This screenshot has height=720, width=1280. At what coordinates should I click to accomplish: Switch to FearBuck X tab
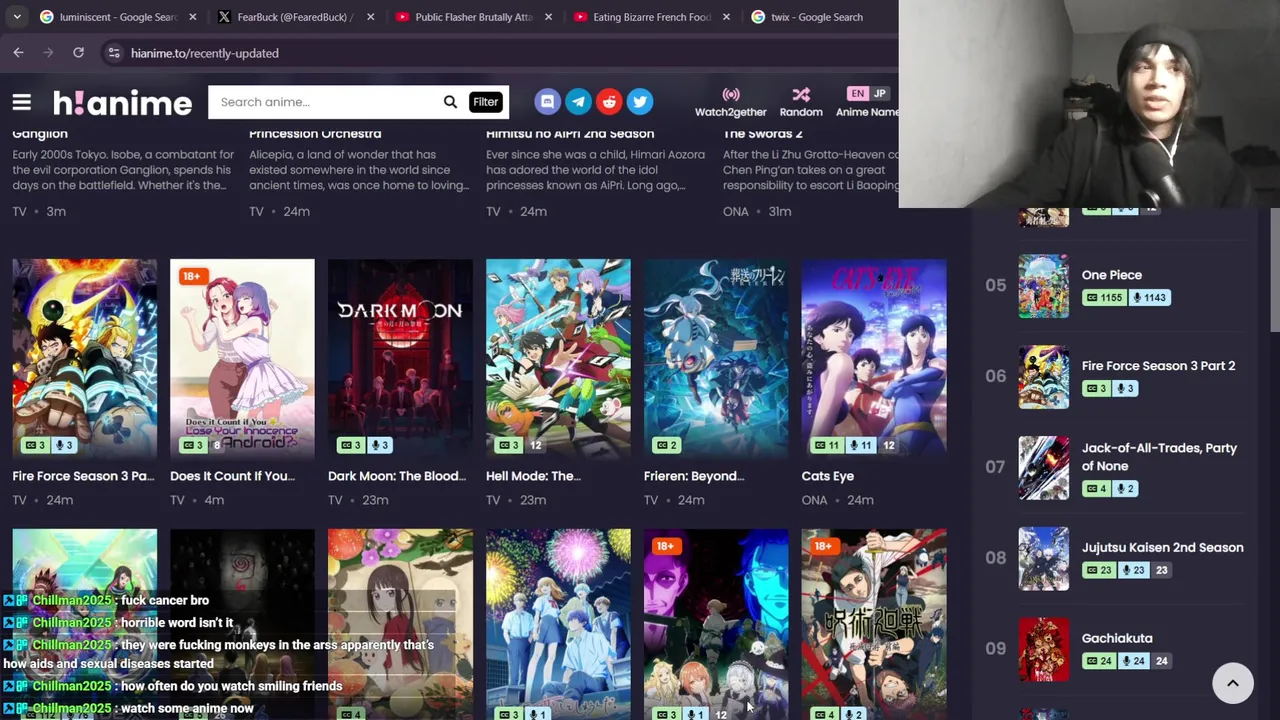click(x=296, y=17)
